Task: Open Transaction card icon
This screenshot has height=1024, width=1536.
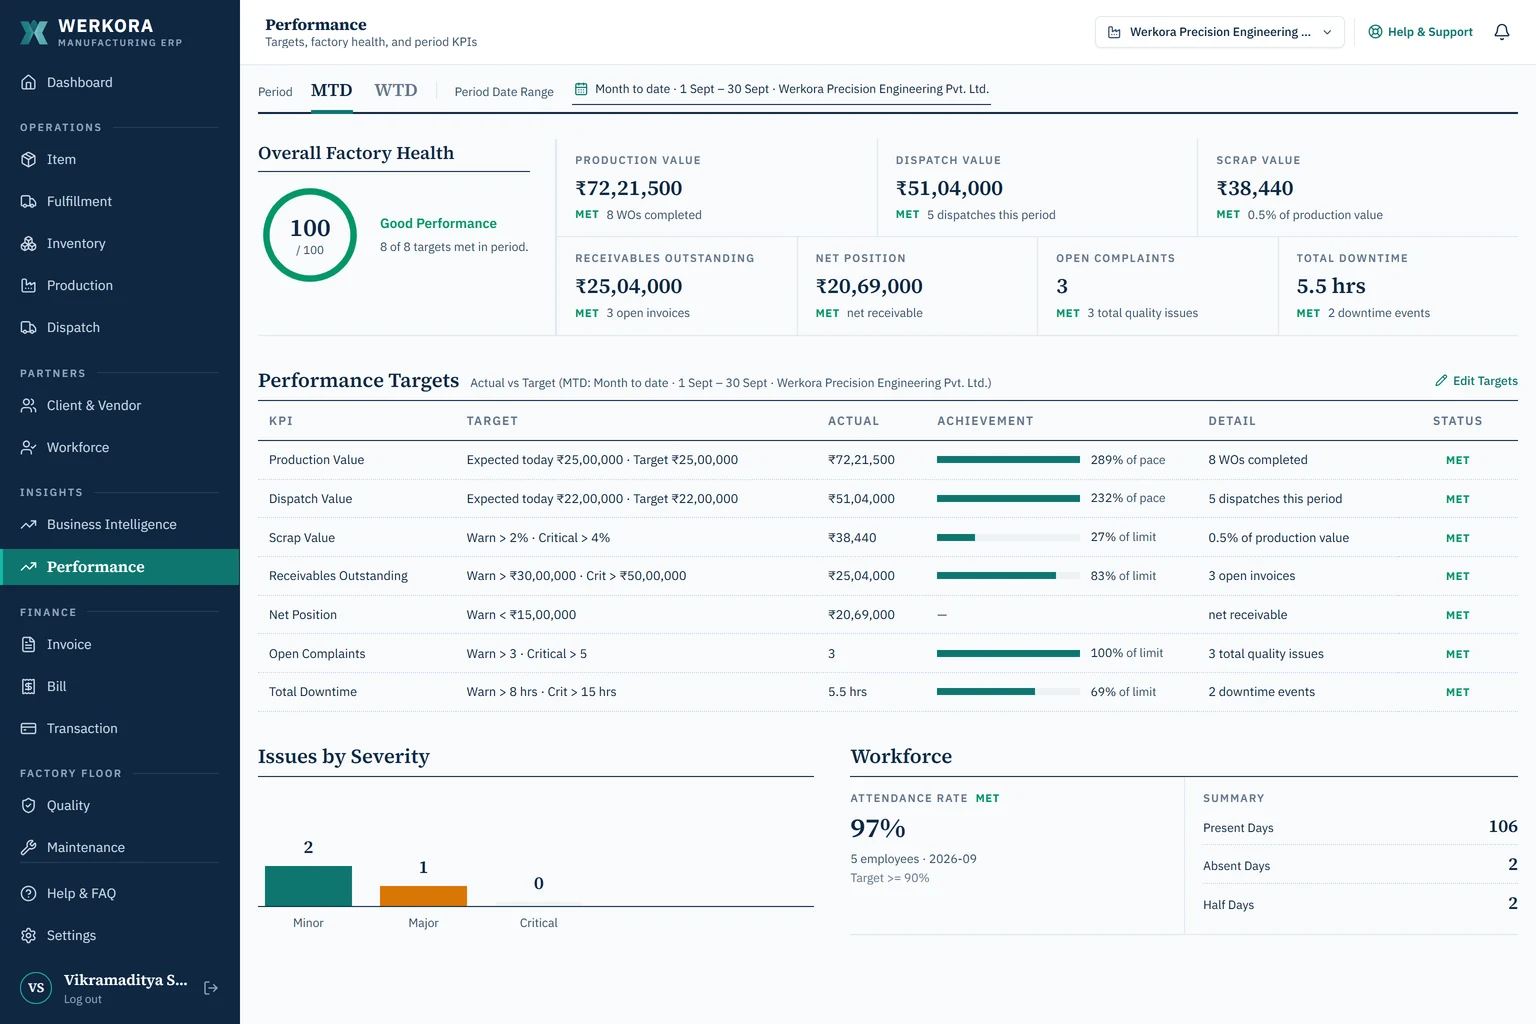Action: pyautogui.click(x=29, y=729)
